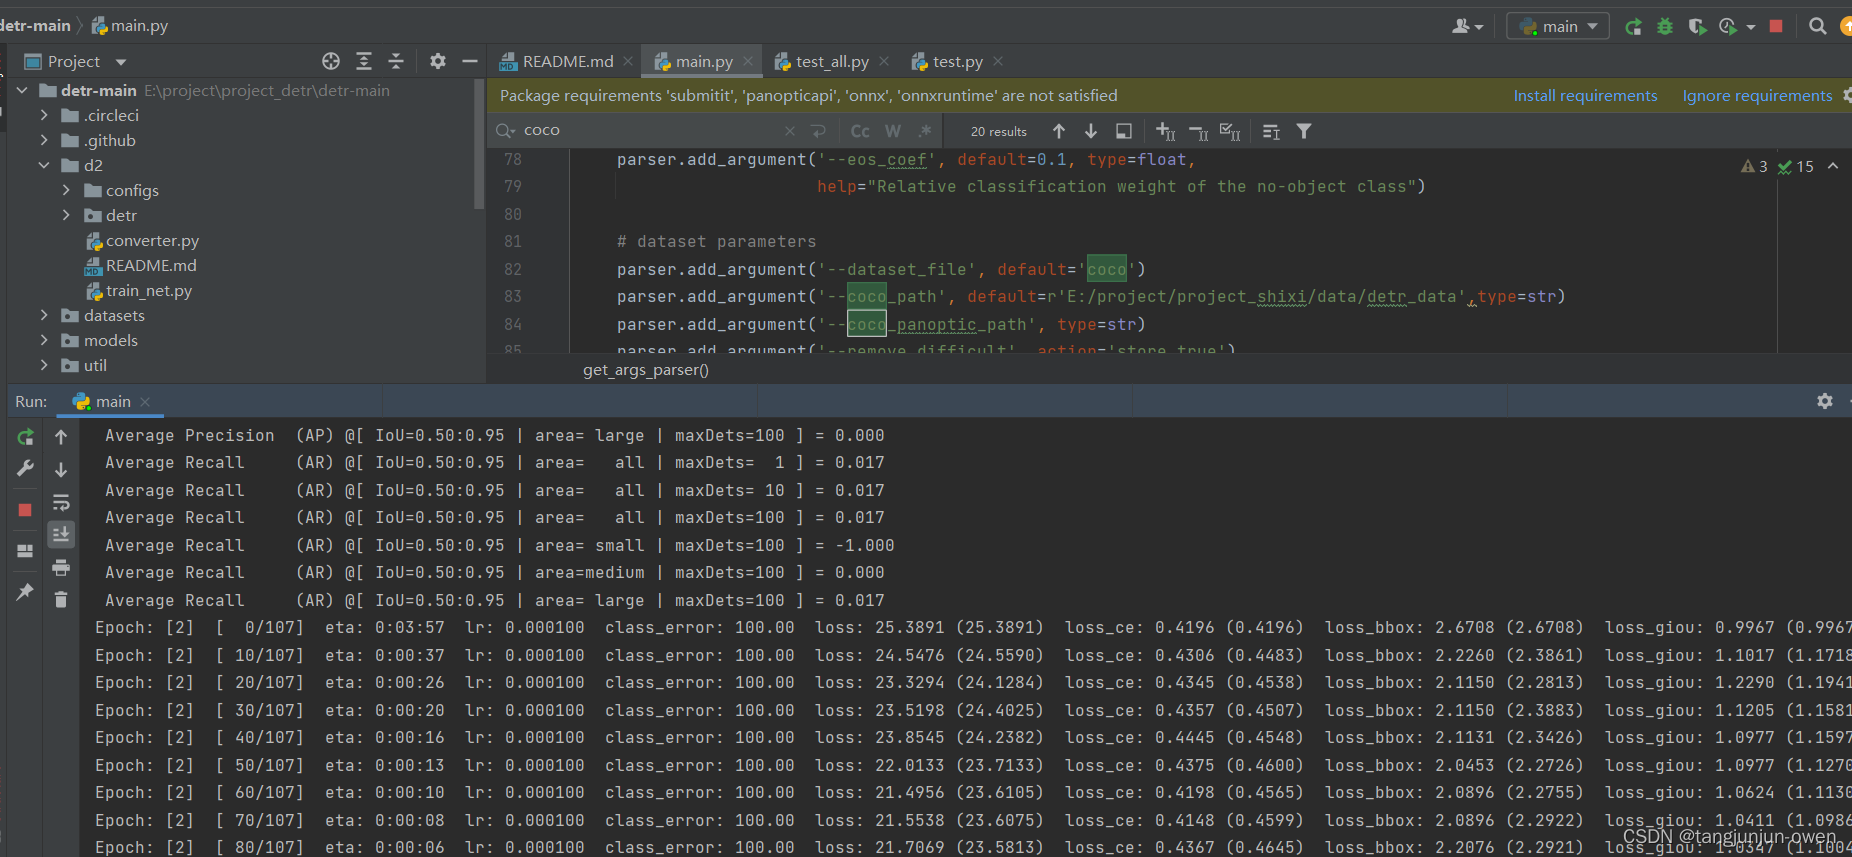Clear console output with trash icon
The height and width of the screenshot is (857, 1852).
click(61, 600)
